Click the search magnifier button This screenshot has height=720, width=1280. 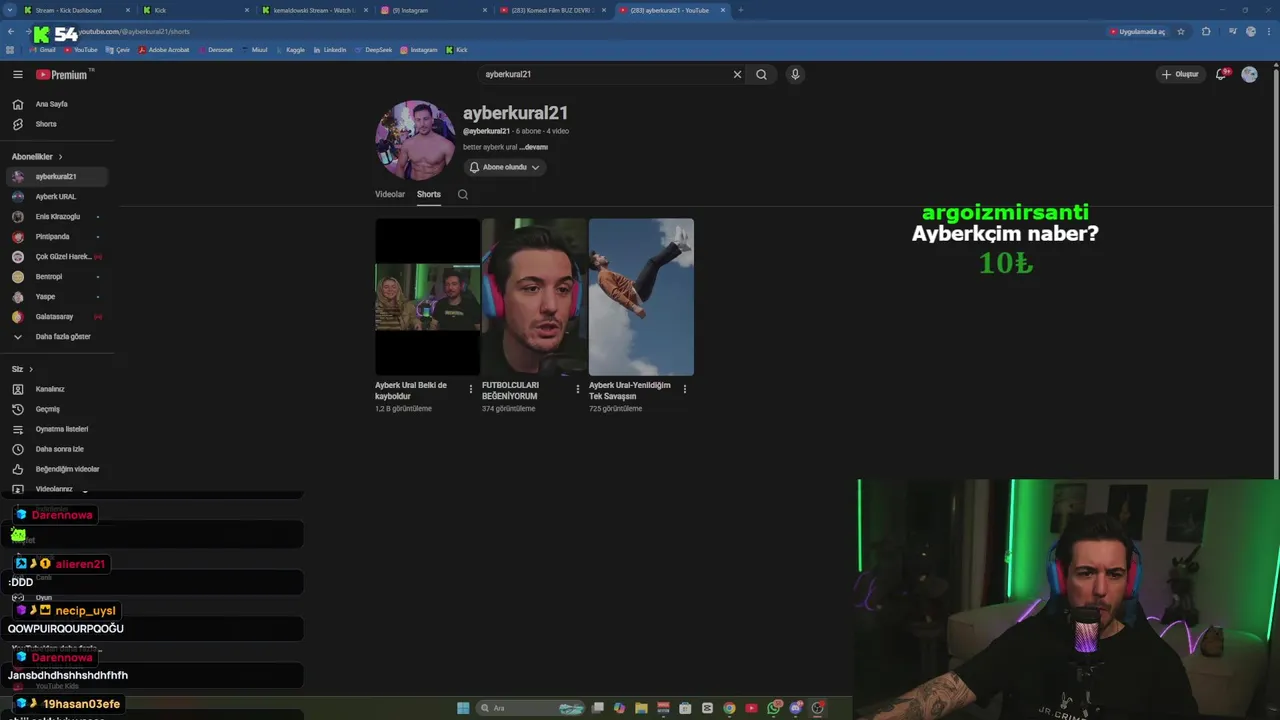pyautogui.click(x=761, y=74)
